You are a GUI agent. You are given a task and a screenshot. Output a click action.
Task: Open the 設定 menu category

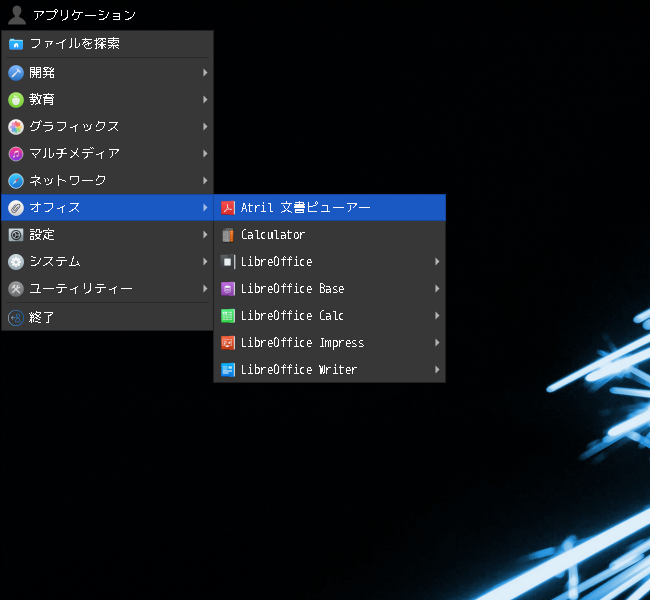(x=107, y=235)
